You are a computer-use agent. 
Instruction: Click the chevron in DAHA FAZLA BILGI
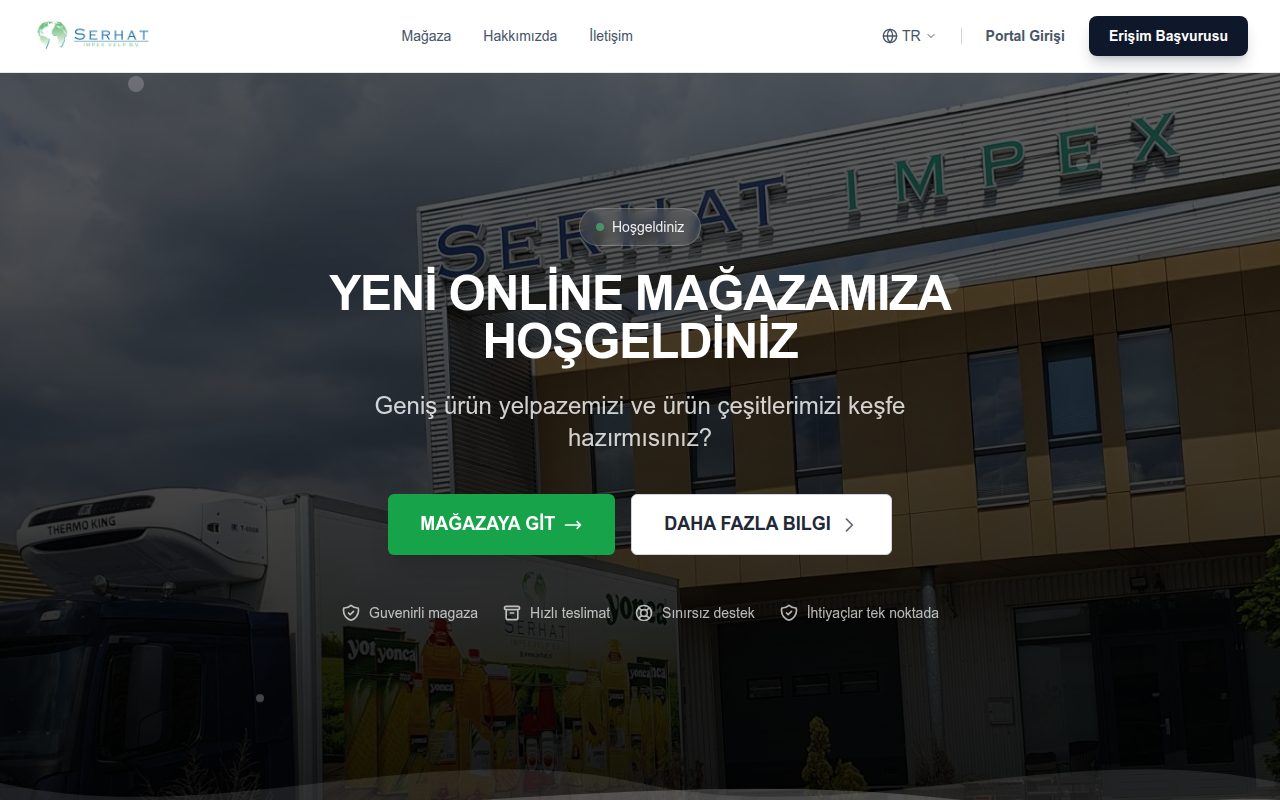pyautogui.click(x=849, y=524)
